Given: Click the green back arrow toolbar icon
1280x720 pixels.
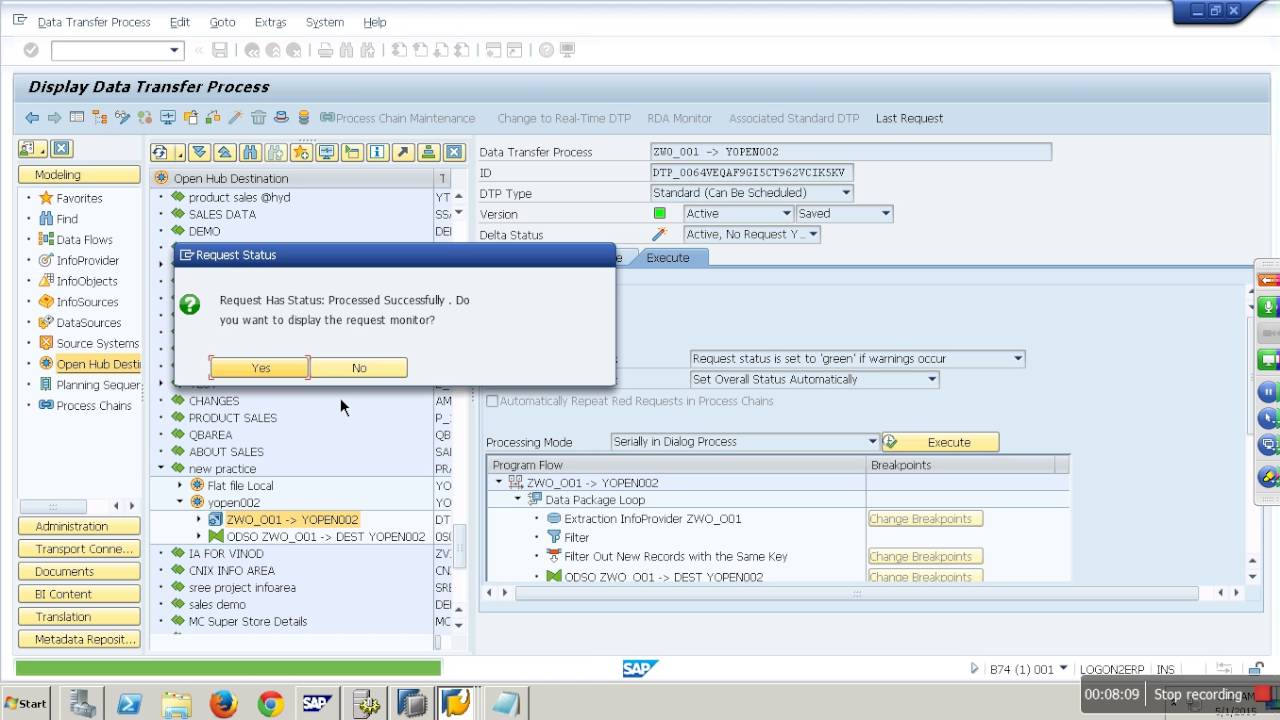Looking at the screenshot, I should [32, 118].
